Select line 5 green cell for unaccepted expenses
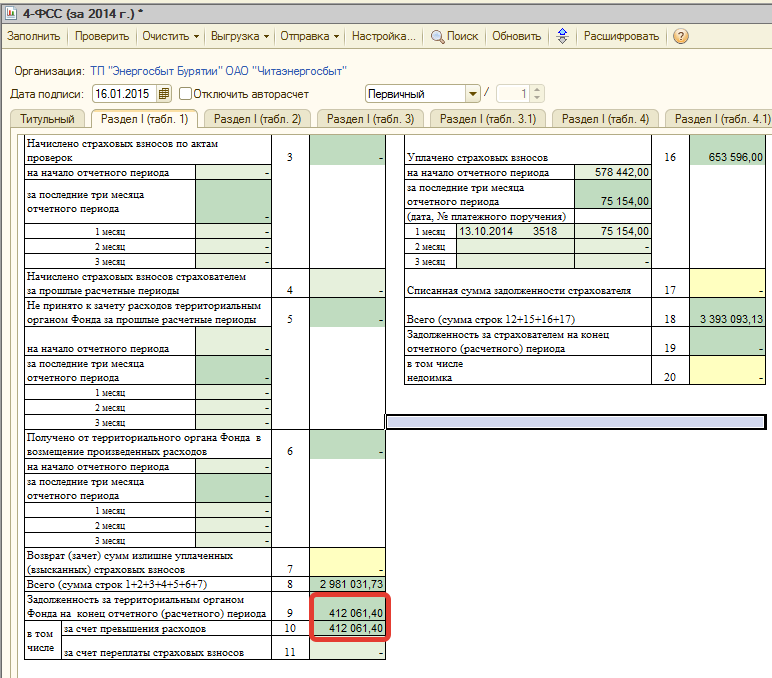The height and width of the screenshot is (678, 772). tap(347, 312)
